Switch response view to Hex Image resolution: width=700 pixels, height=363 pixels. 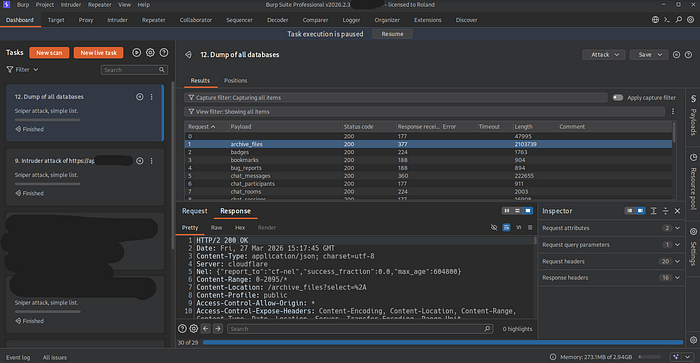click(240, 228)
